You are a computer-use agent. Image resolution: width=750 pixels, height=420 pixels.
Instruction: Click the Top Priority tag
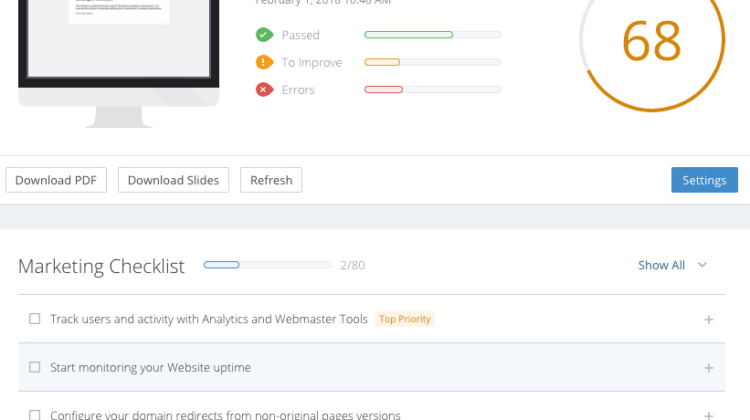[405, 319]
